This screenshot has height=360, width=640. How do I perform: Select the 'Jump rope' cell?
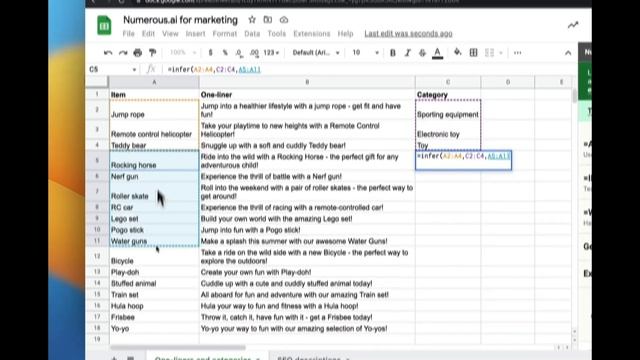click(154, 110)
